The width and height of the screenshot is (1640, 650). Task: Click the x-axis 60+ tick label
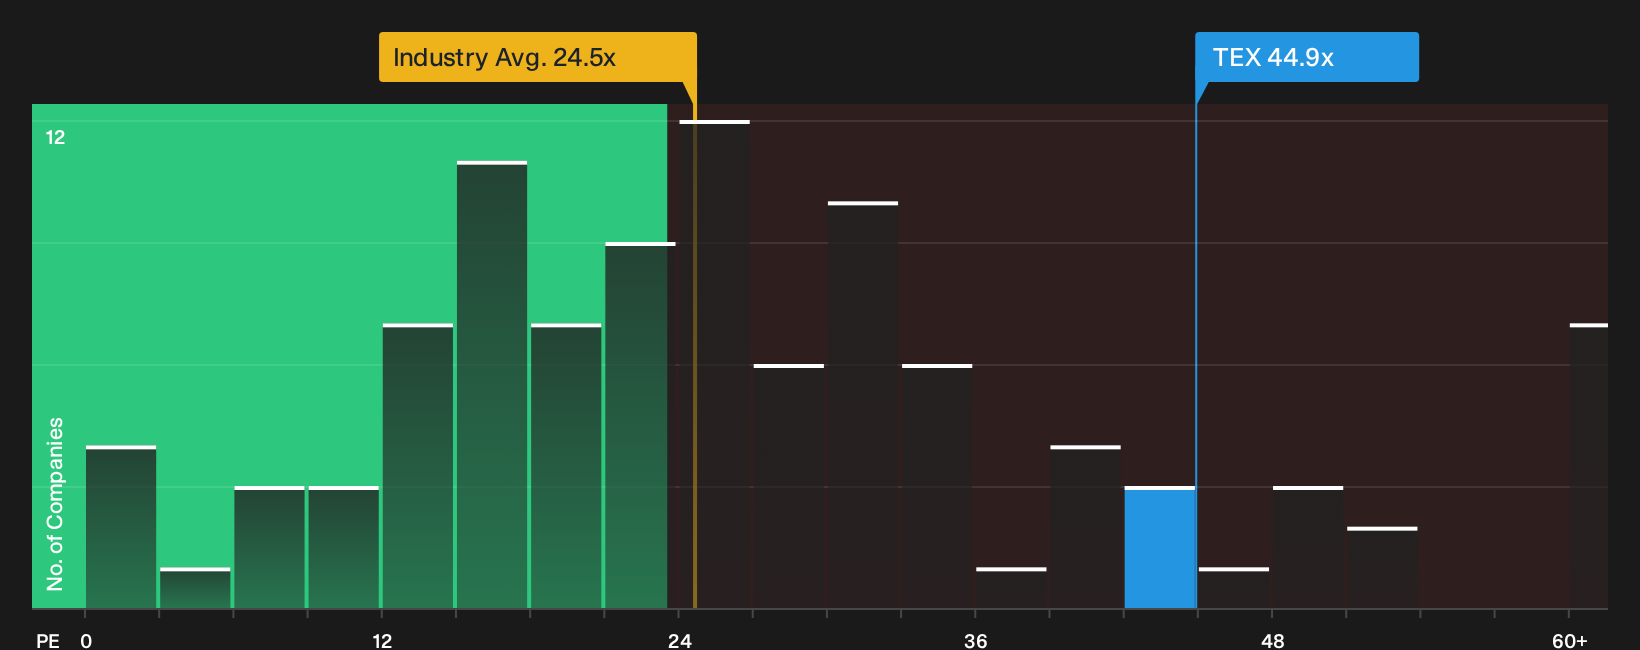click(1570, 640)
